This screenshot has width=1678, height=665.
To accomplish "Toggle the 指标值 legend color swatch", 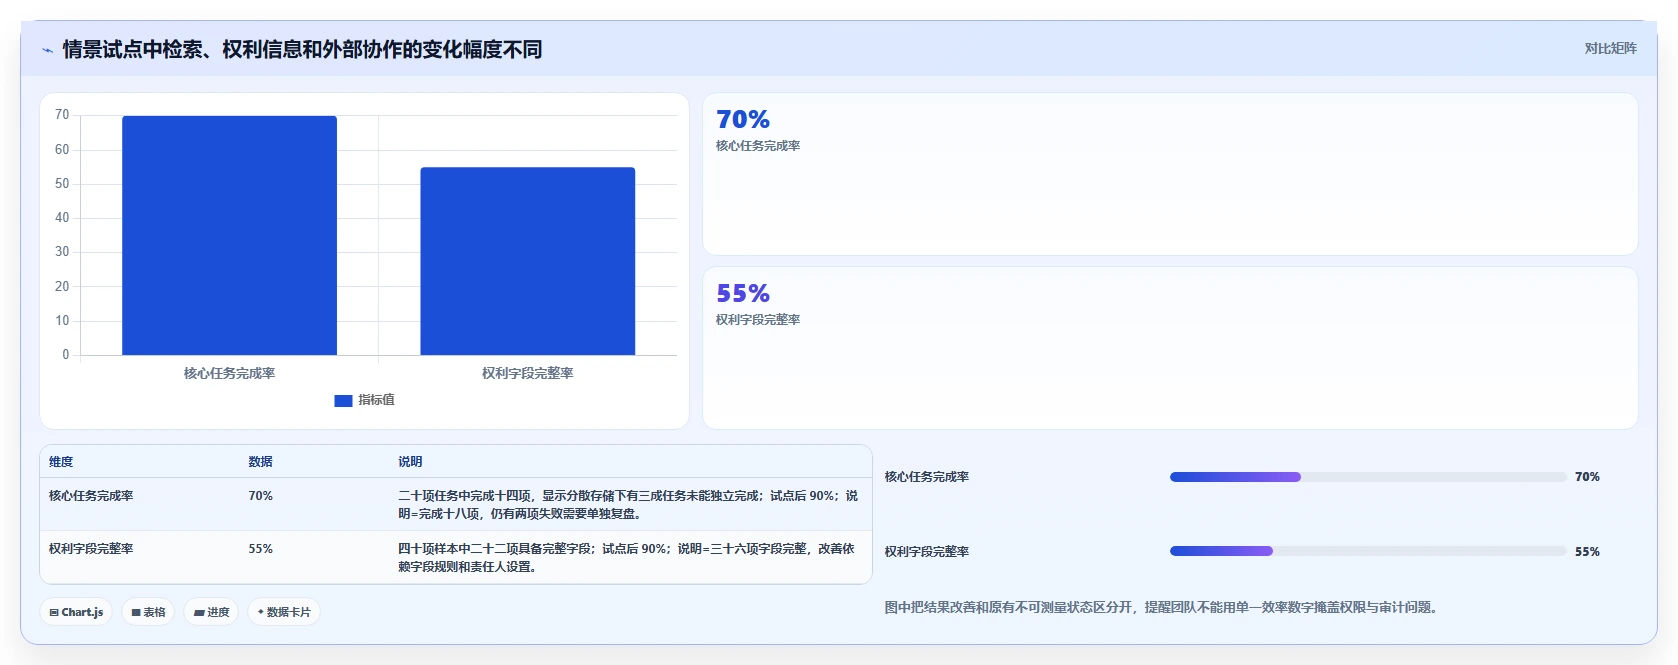I will click(x=343, y=400).
